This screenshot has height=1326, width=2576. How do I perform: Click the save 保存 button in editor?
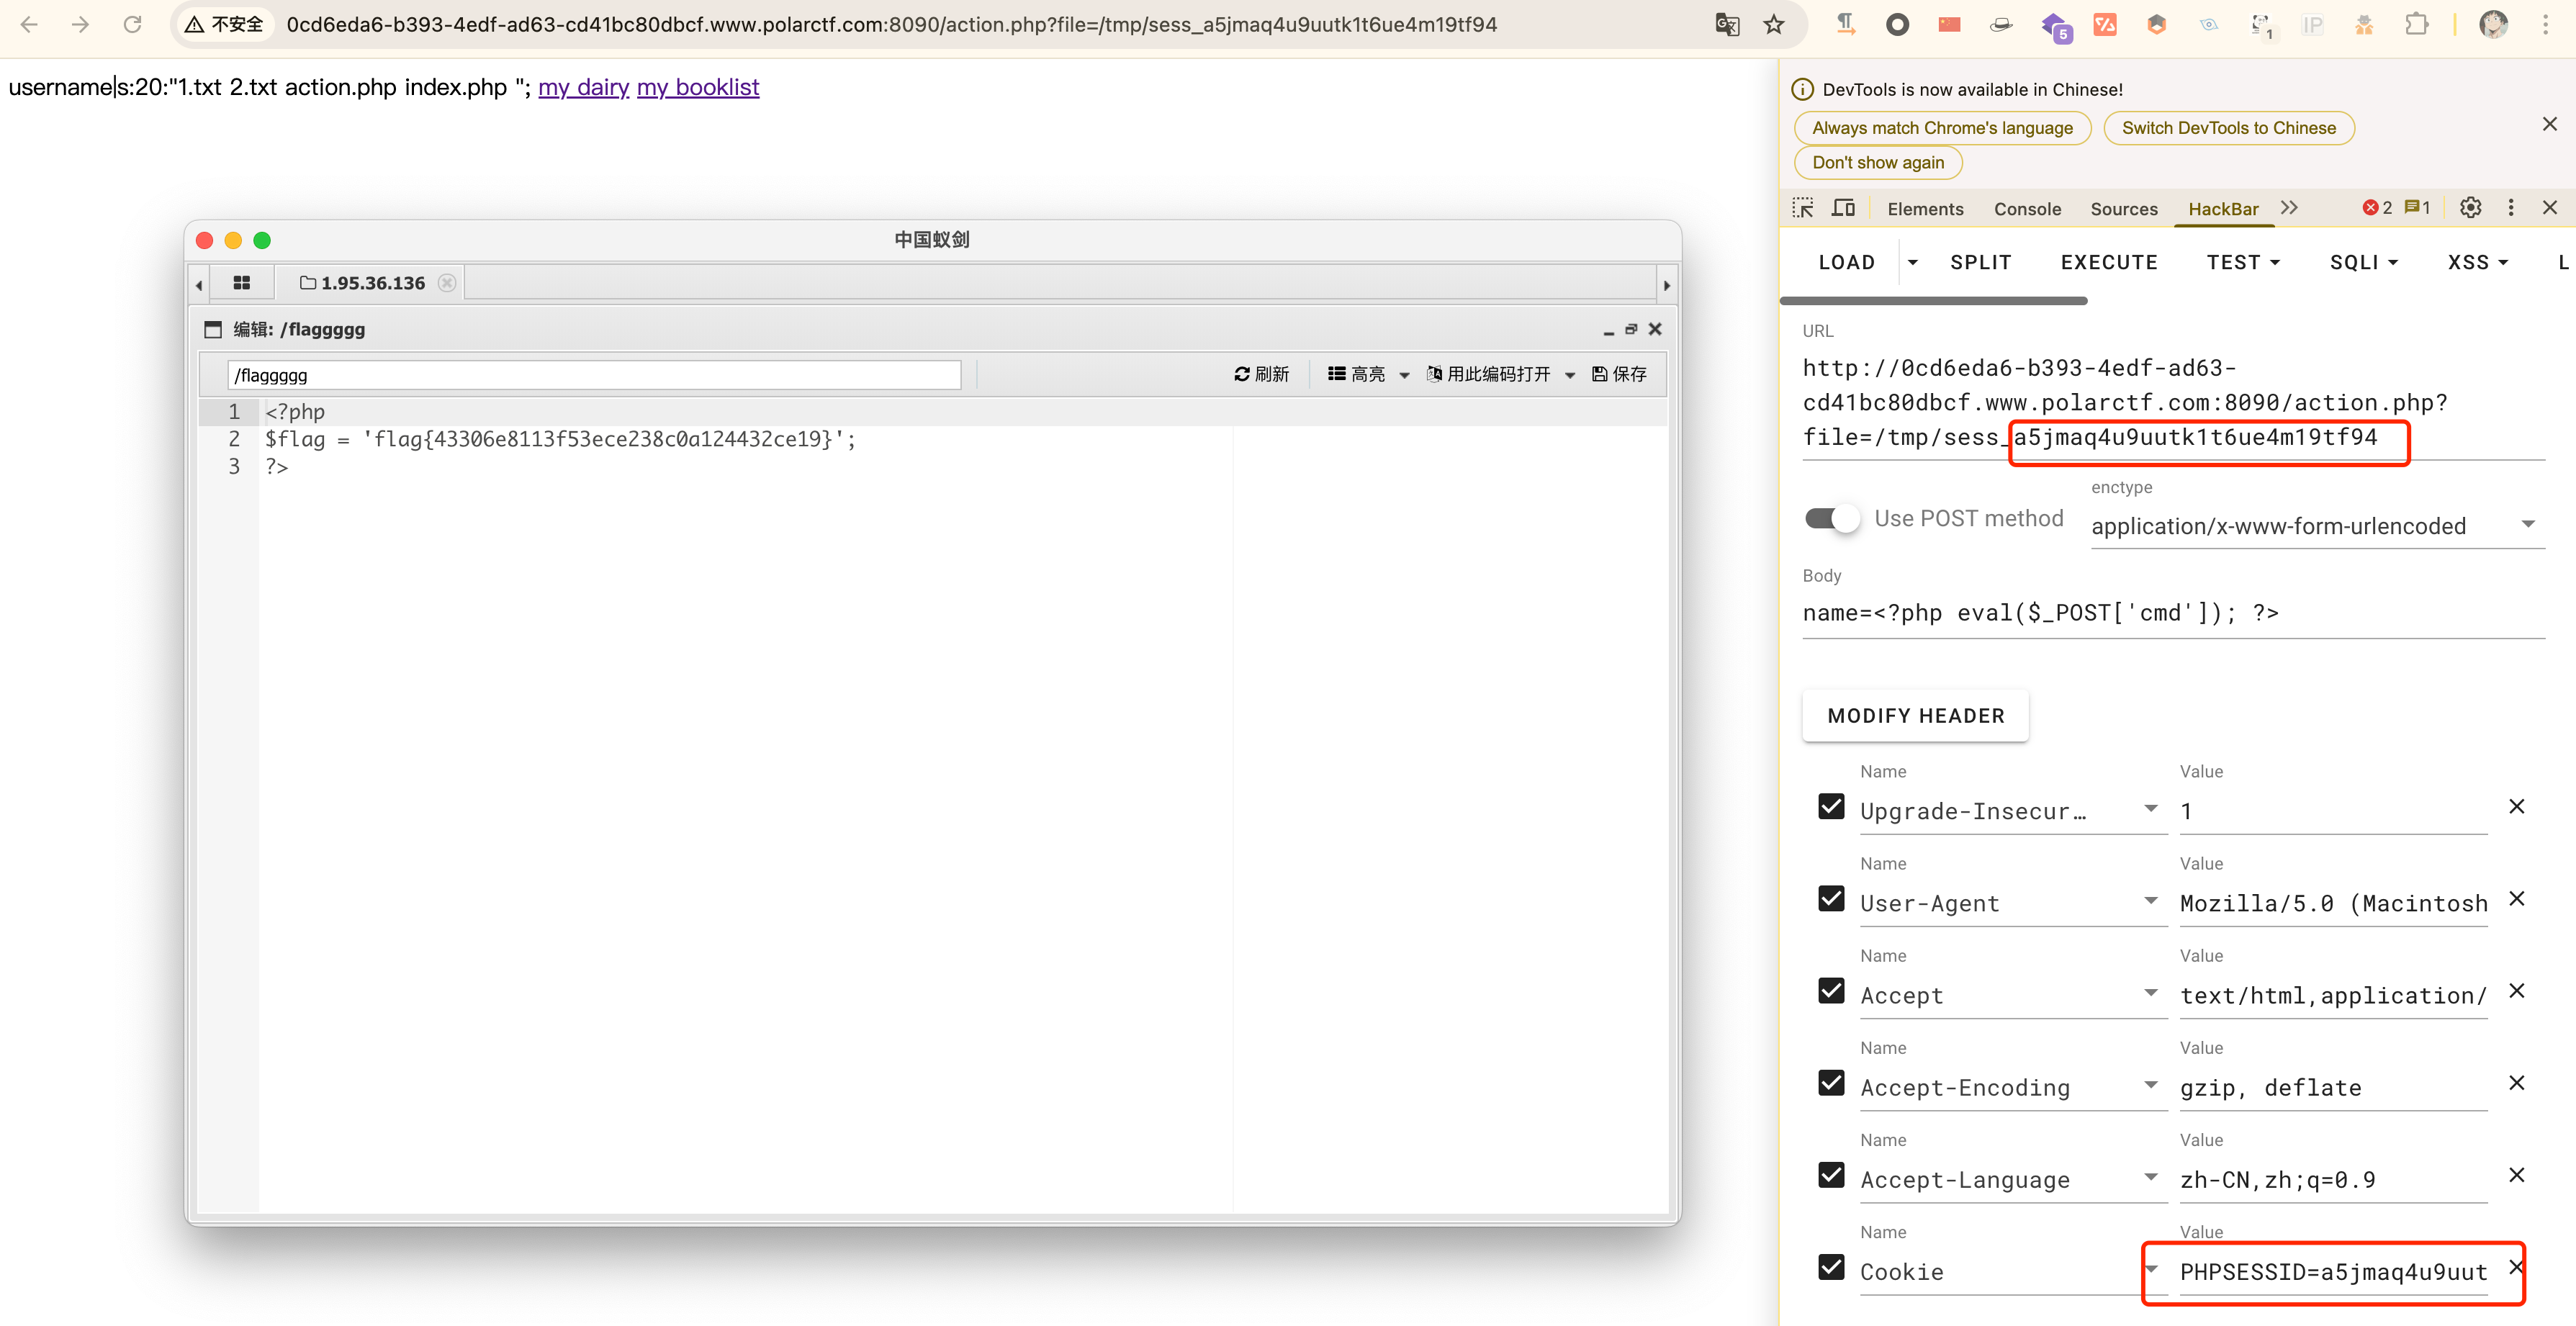(x=1619, y=374)
